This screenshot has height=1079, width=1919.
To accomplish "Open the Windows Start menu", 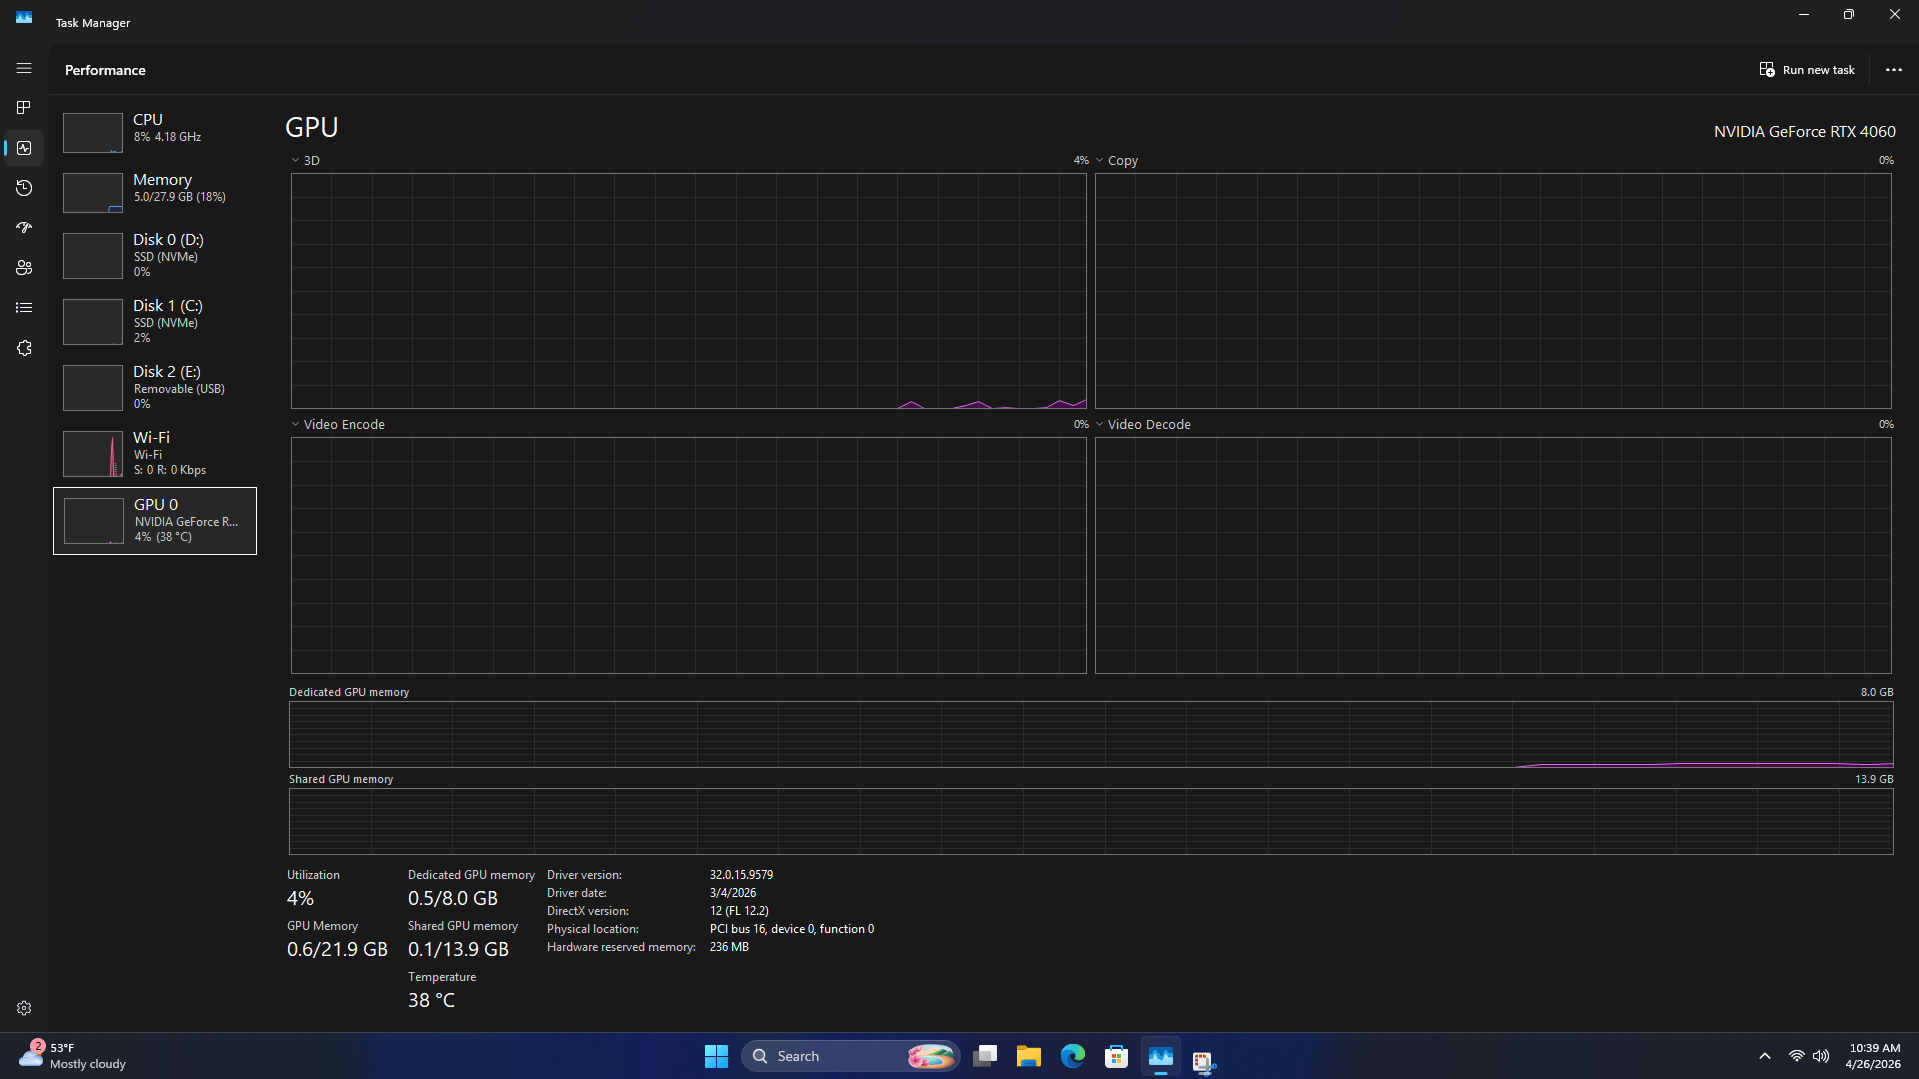I will [716, 1056].
